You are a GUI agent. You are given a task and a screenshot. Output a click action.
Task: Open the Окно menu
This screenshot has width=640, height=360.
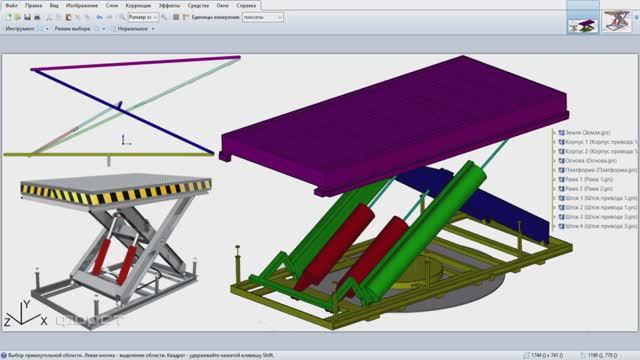click(222, 6)
